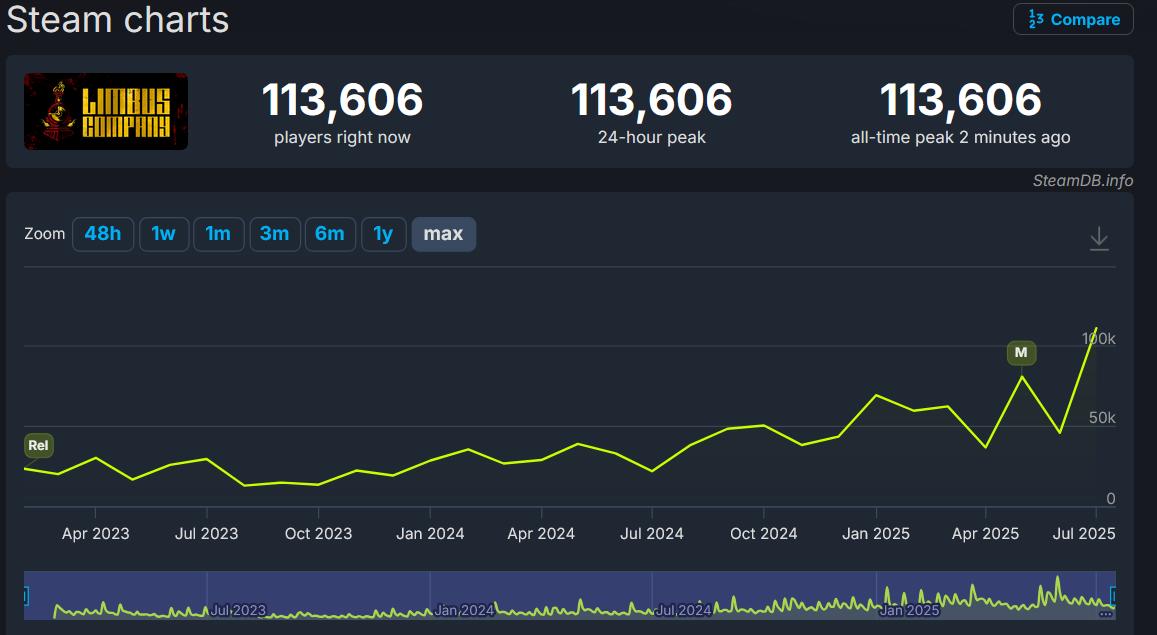Viewport: 1157px width, 635px height.
Task: Click the navigator overview mini chart
Action: coord(570,595)
